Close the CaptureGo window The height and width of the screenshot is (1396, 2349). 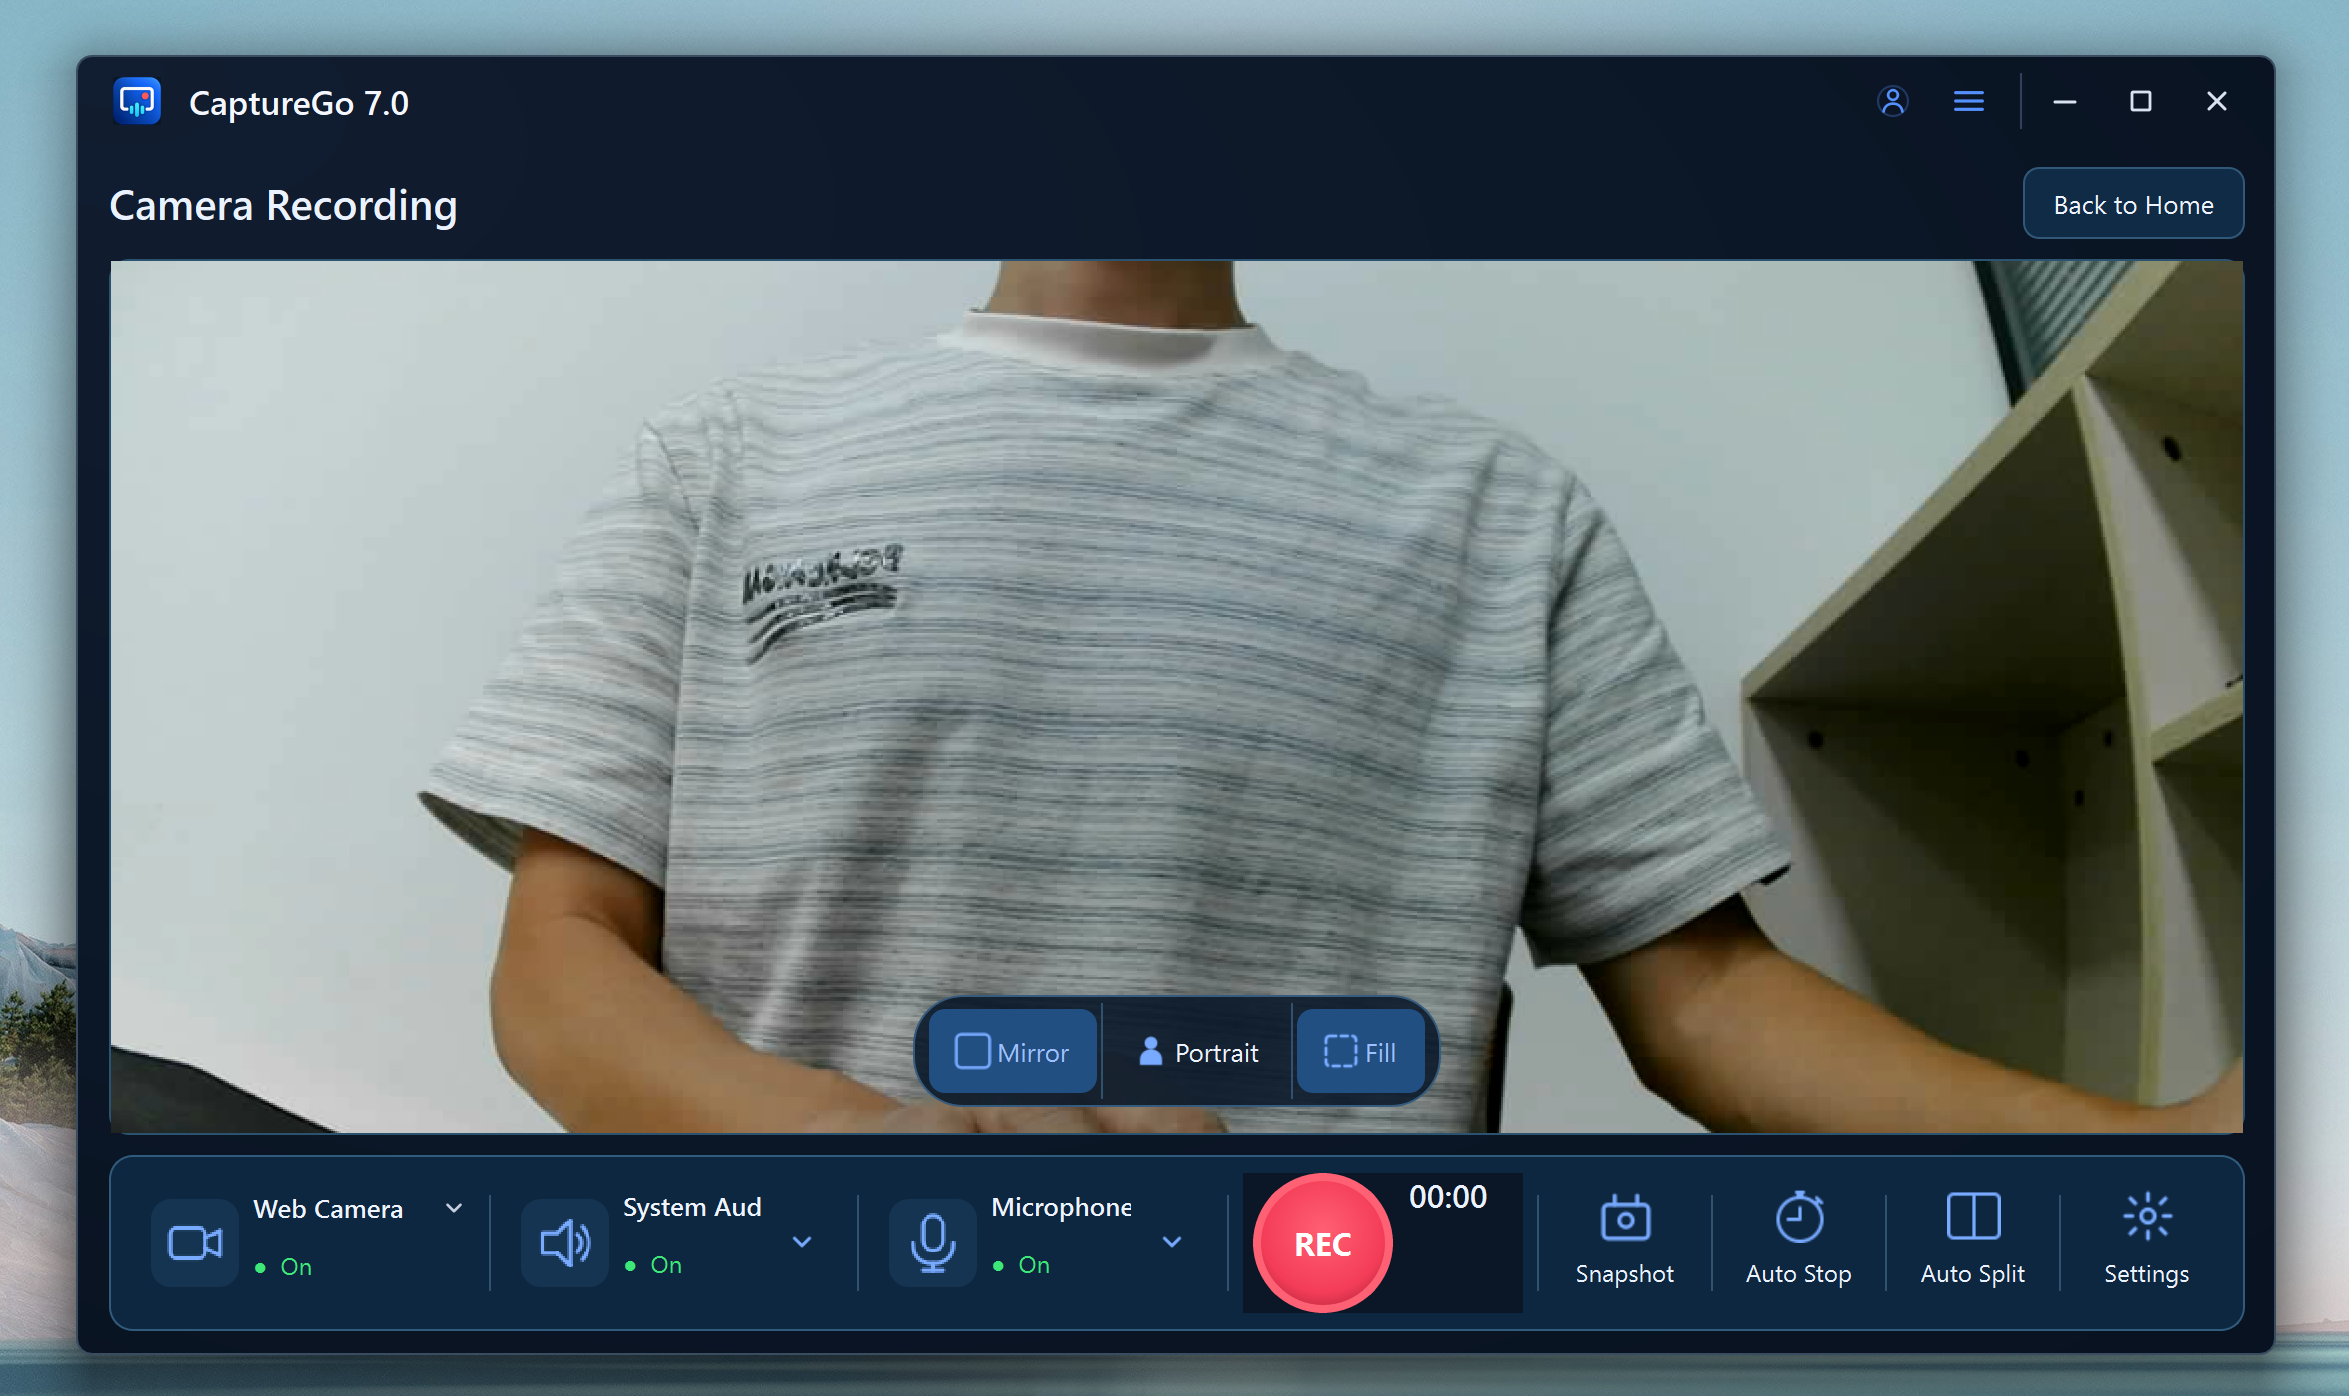2216,101
